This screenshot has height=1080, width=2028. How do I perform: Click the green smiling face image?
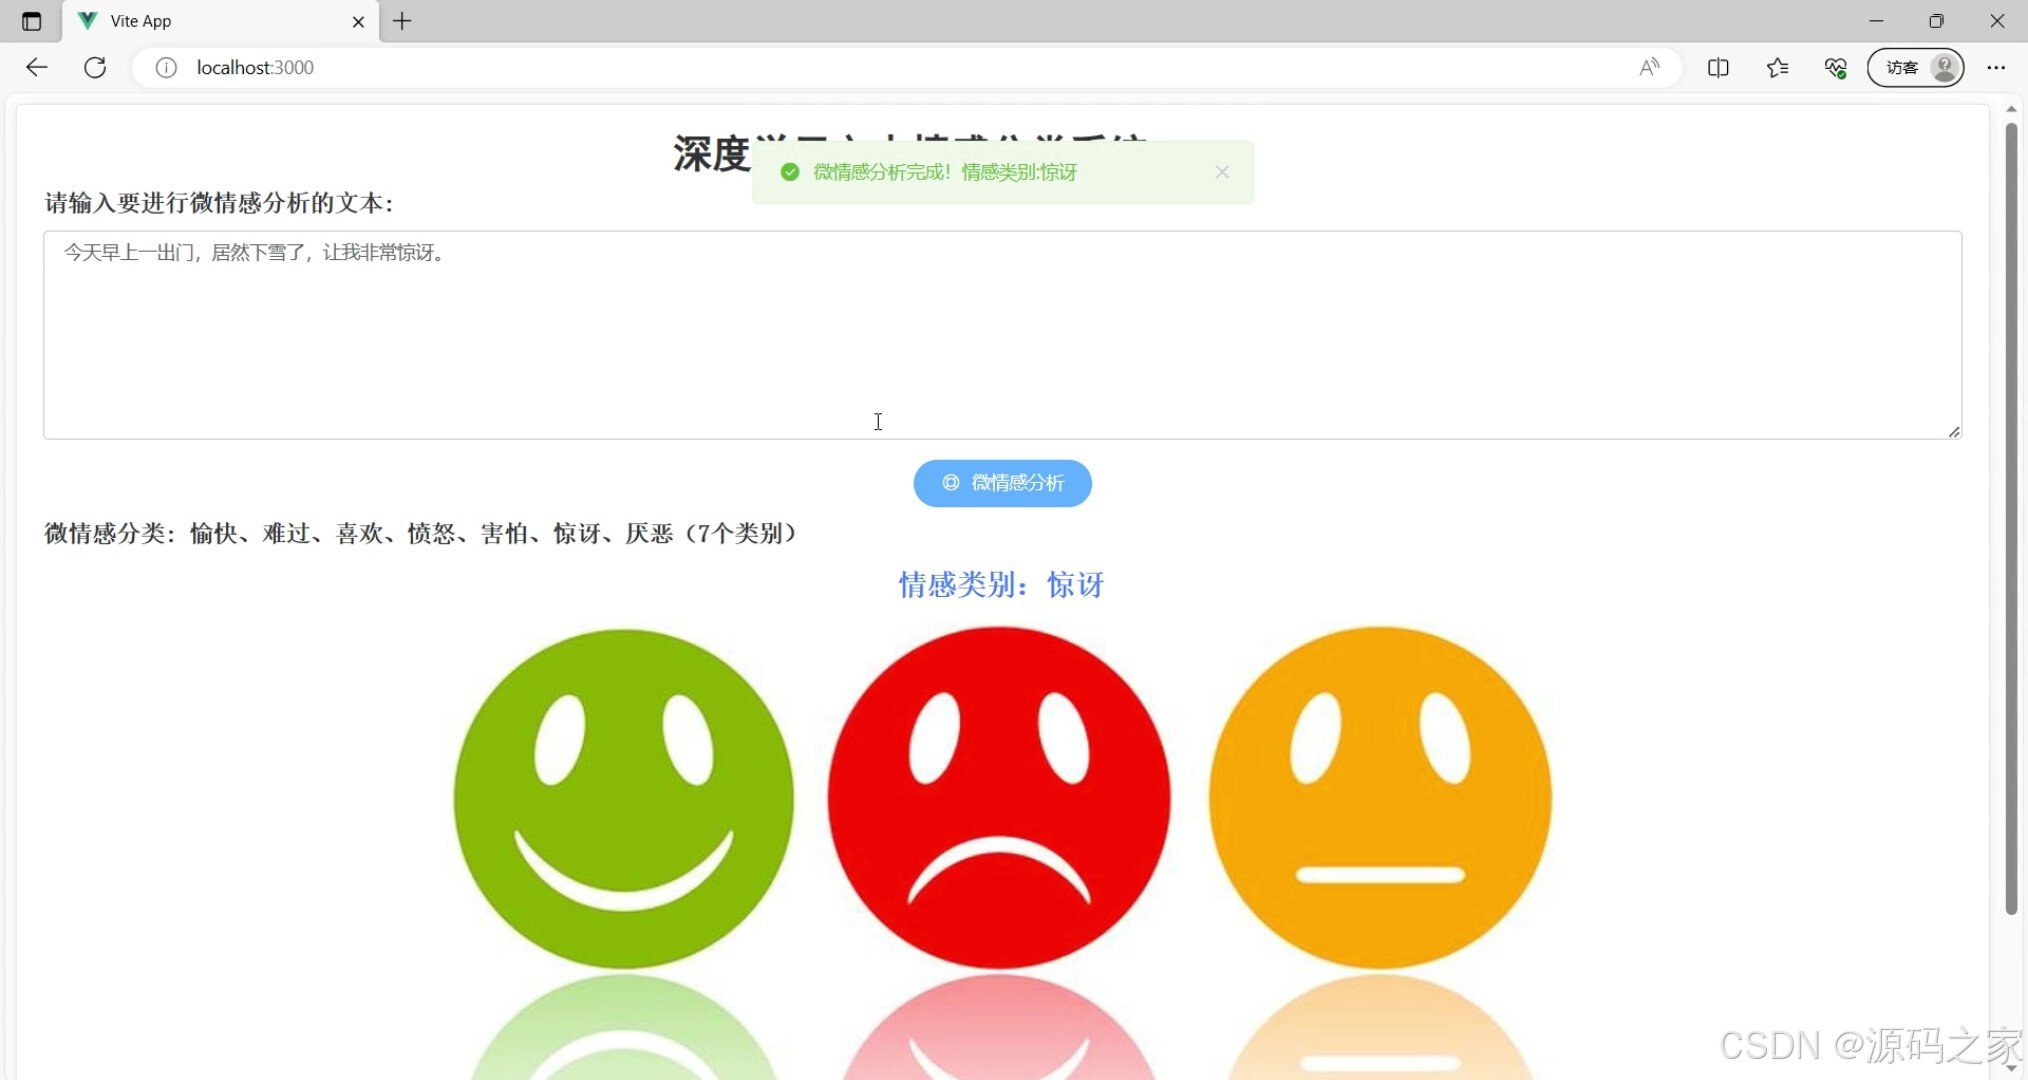pos(624,798)
